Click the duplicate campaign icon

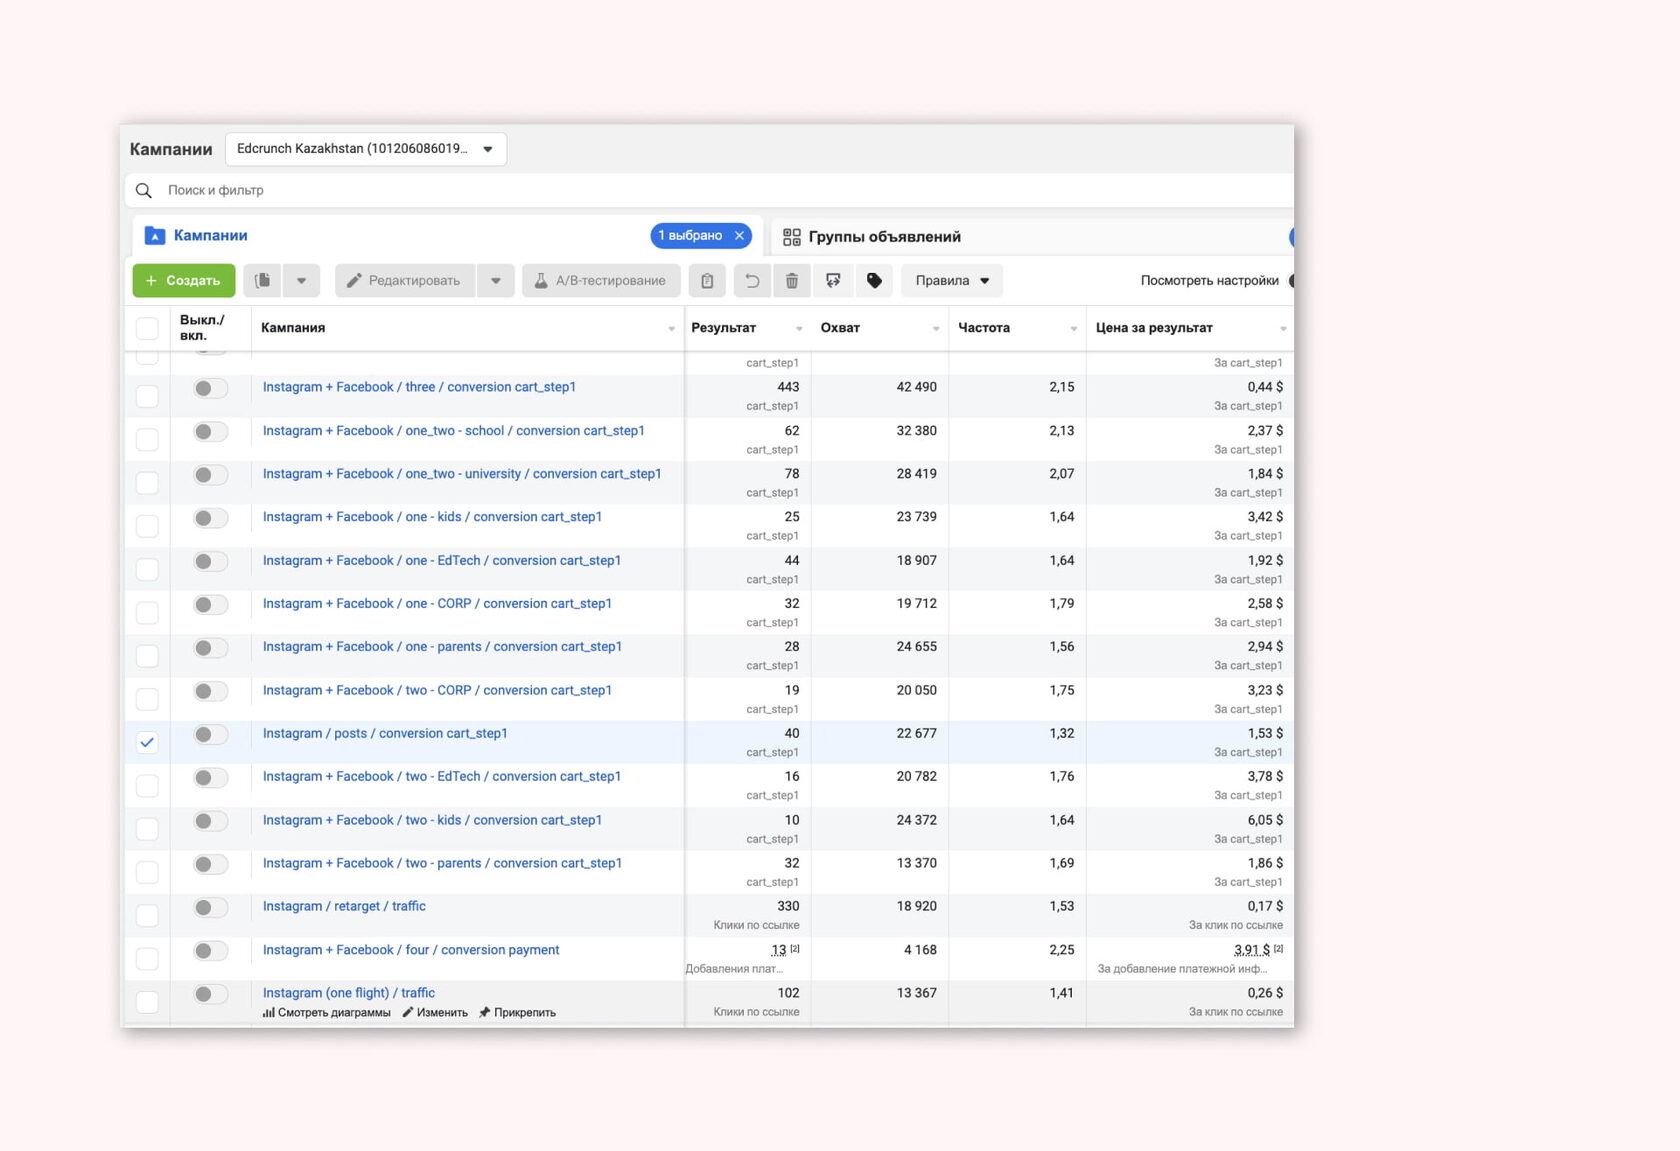[262, 281]
